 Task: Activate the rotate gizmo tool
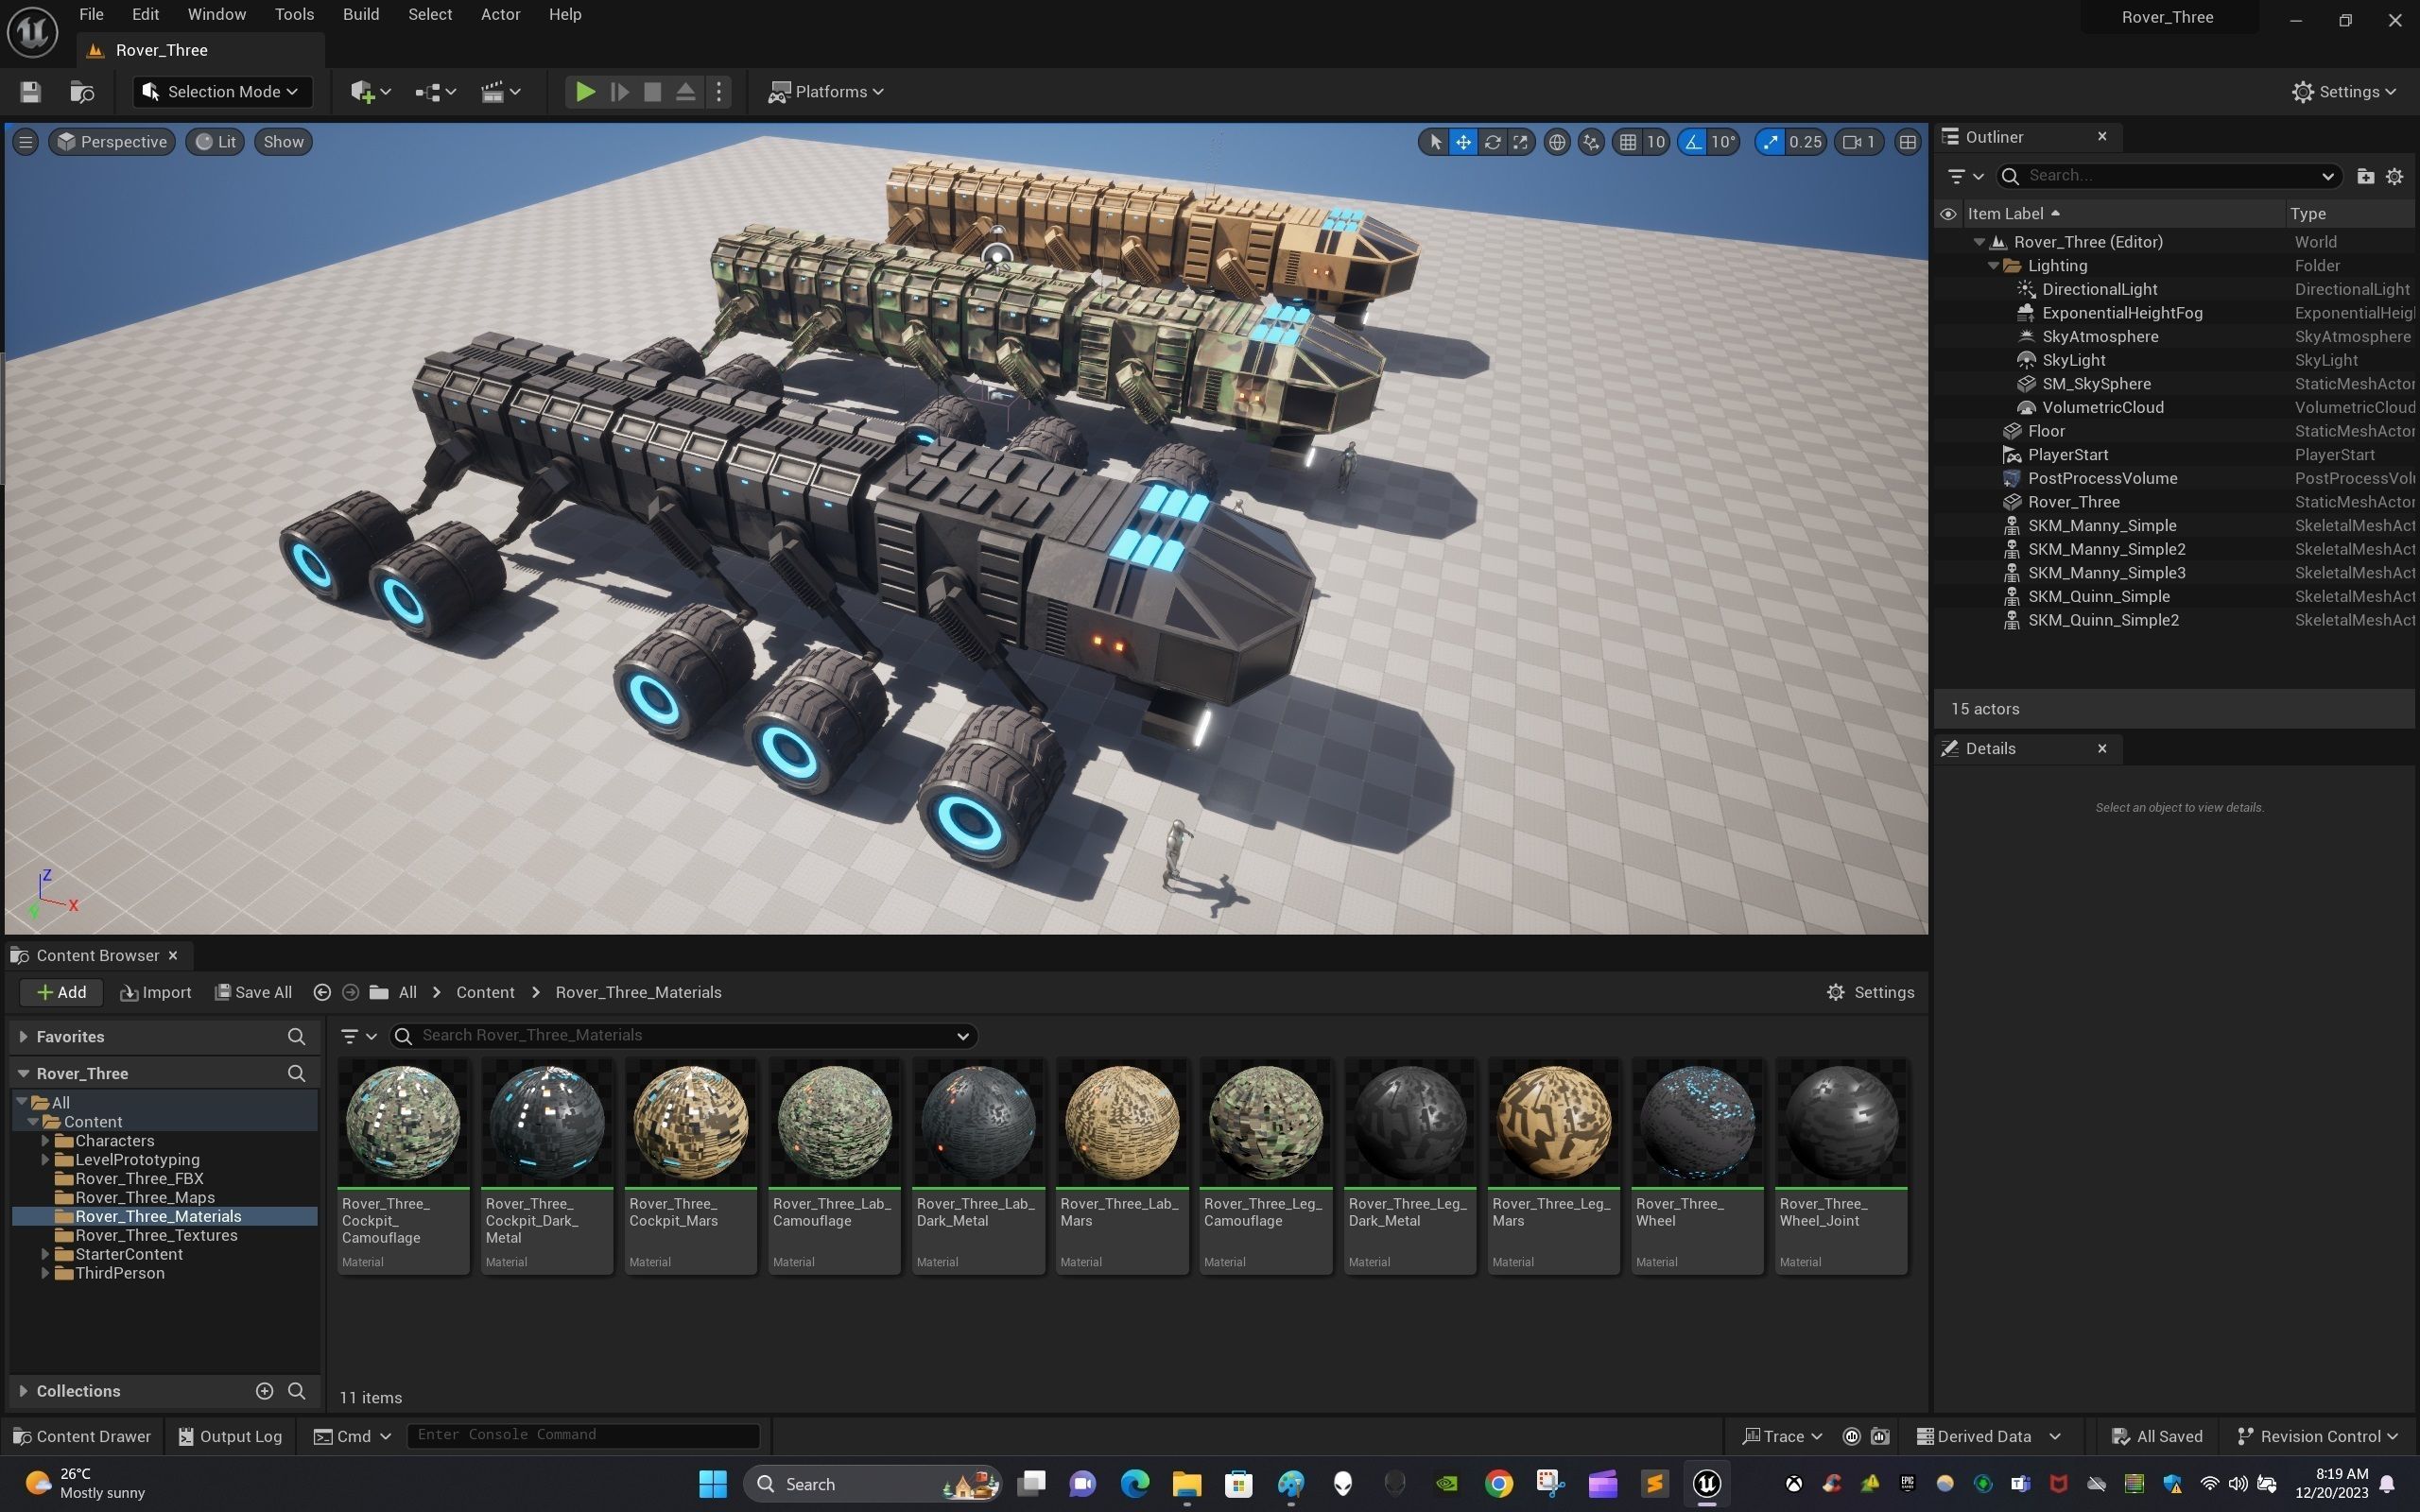click(x=1492, y=142)
